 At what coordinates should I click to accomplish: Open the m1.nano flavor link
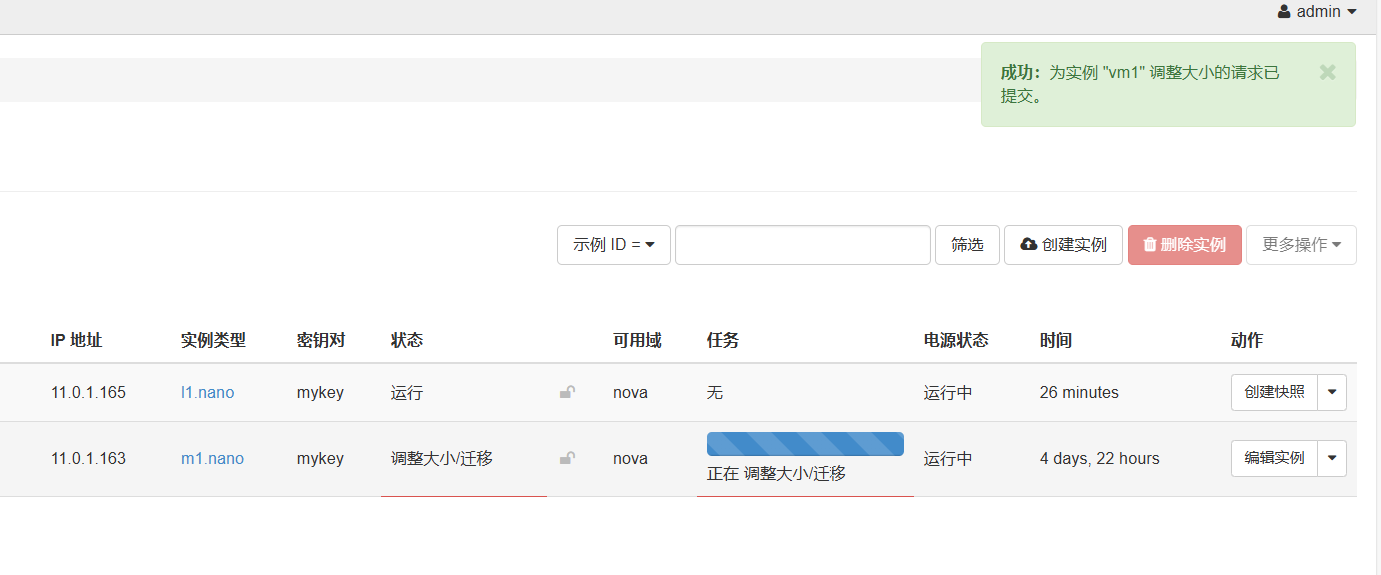point(212,459)
